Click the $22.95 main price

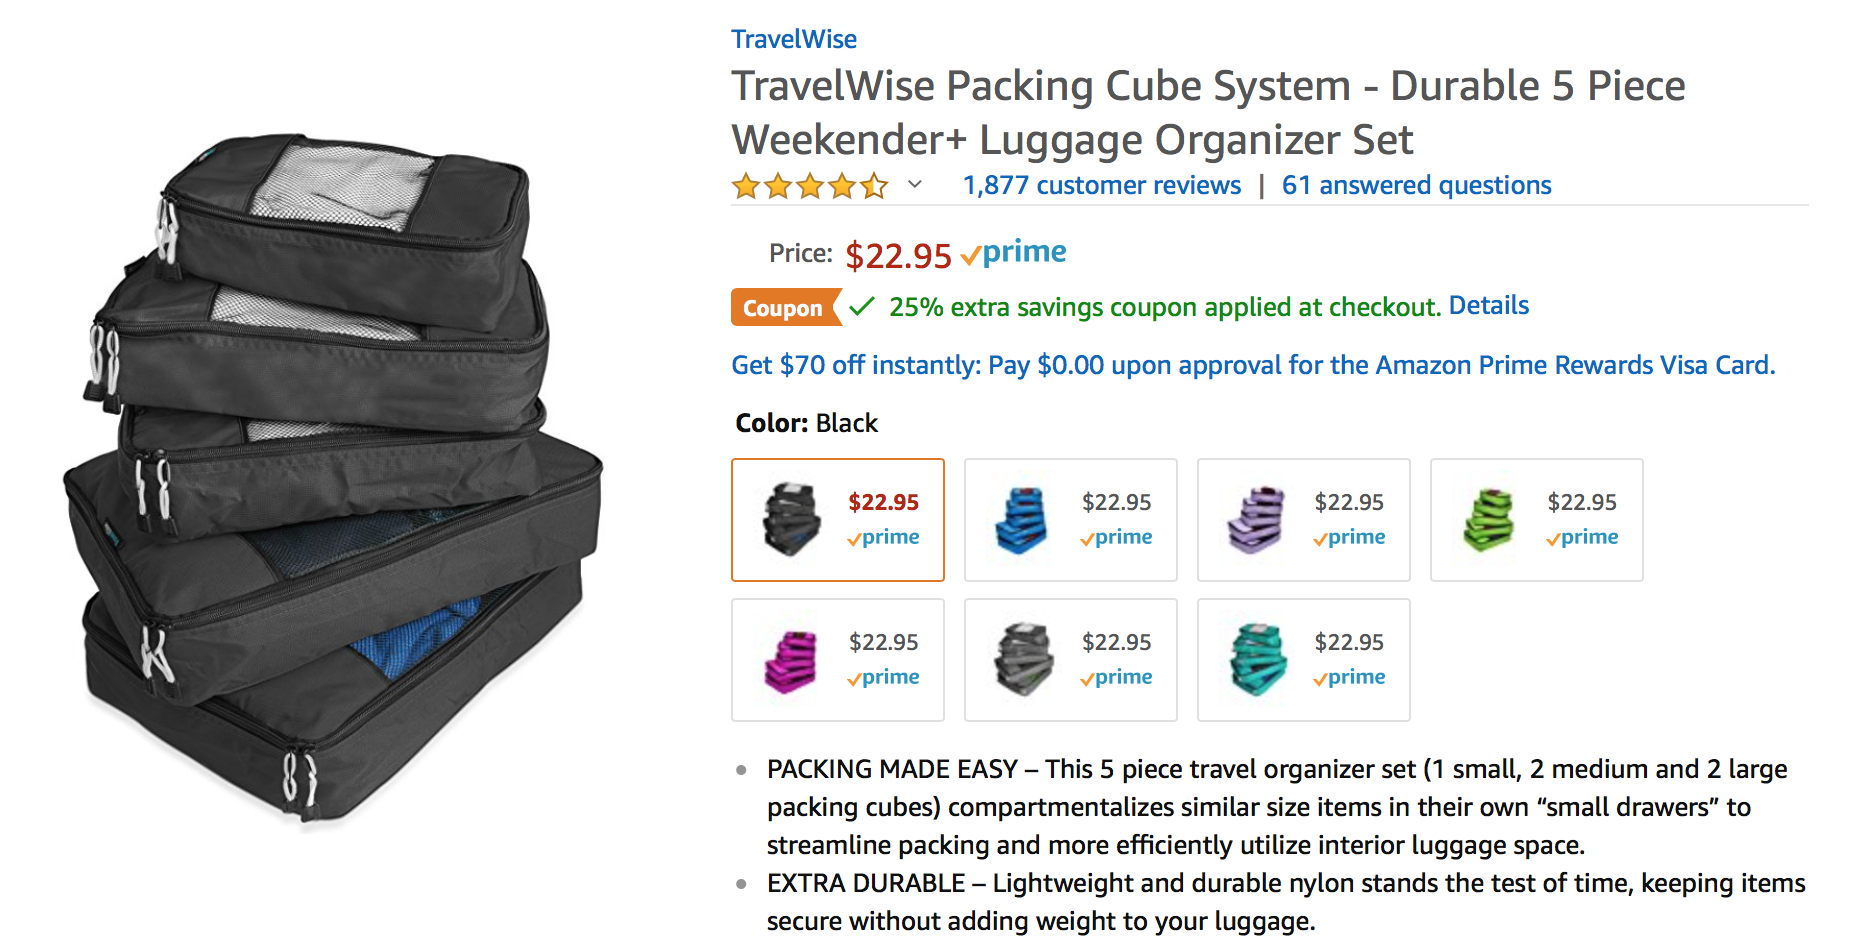[898, 255]
